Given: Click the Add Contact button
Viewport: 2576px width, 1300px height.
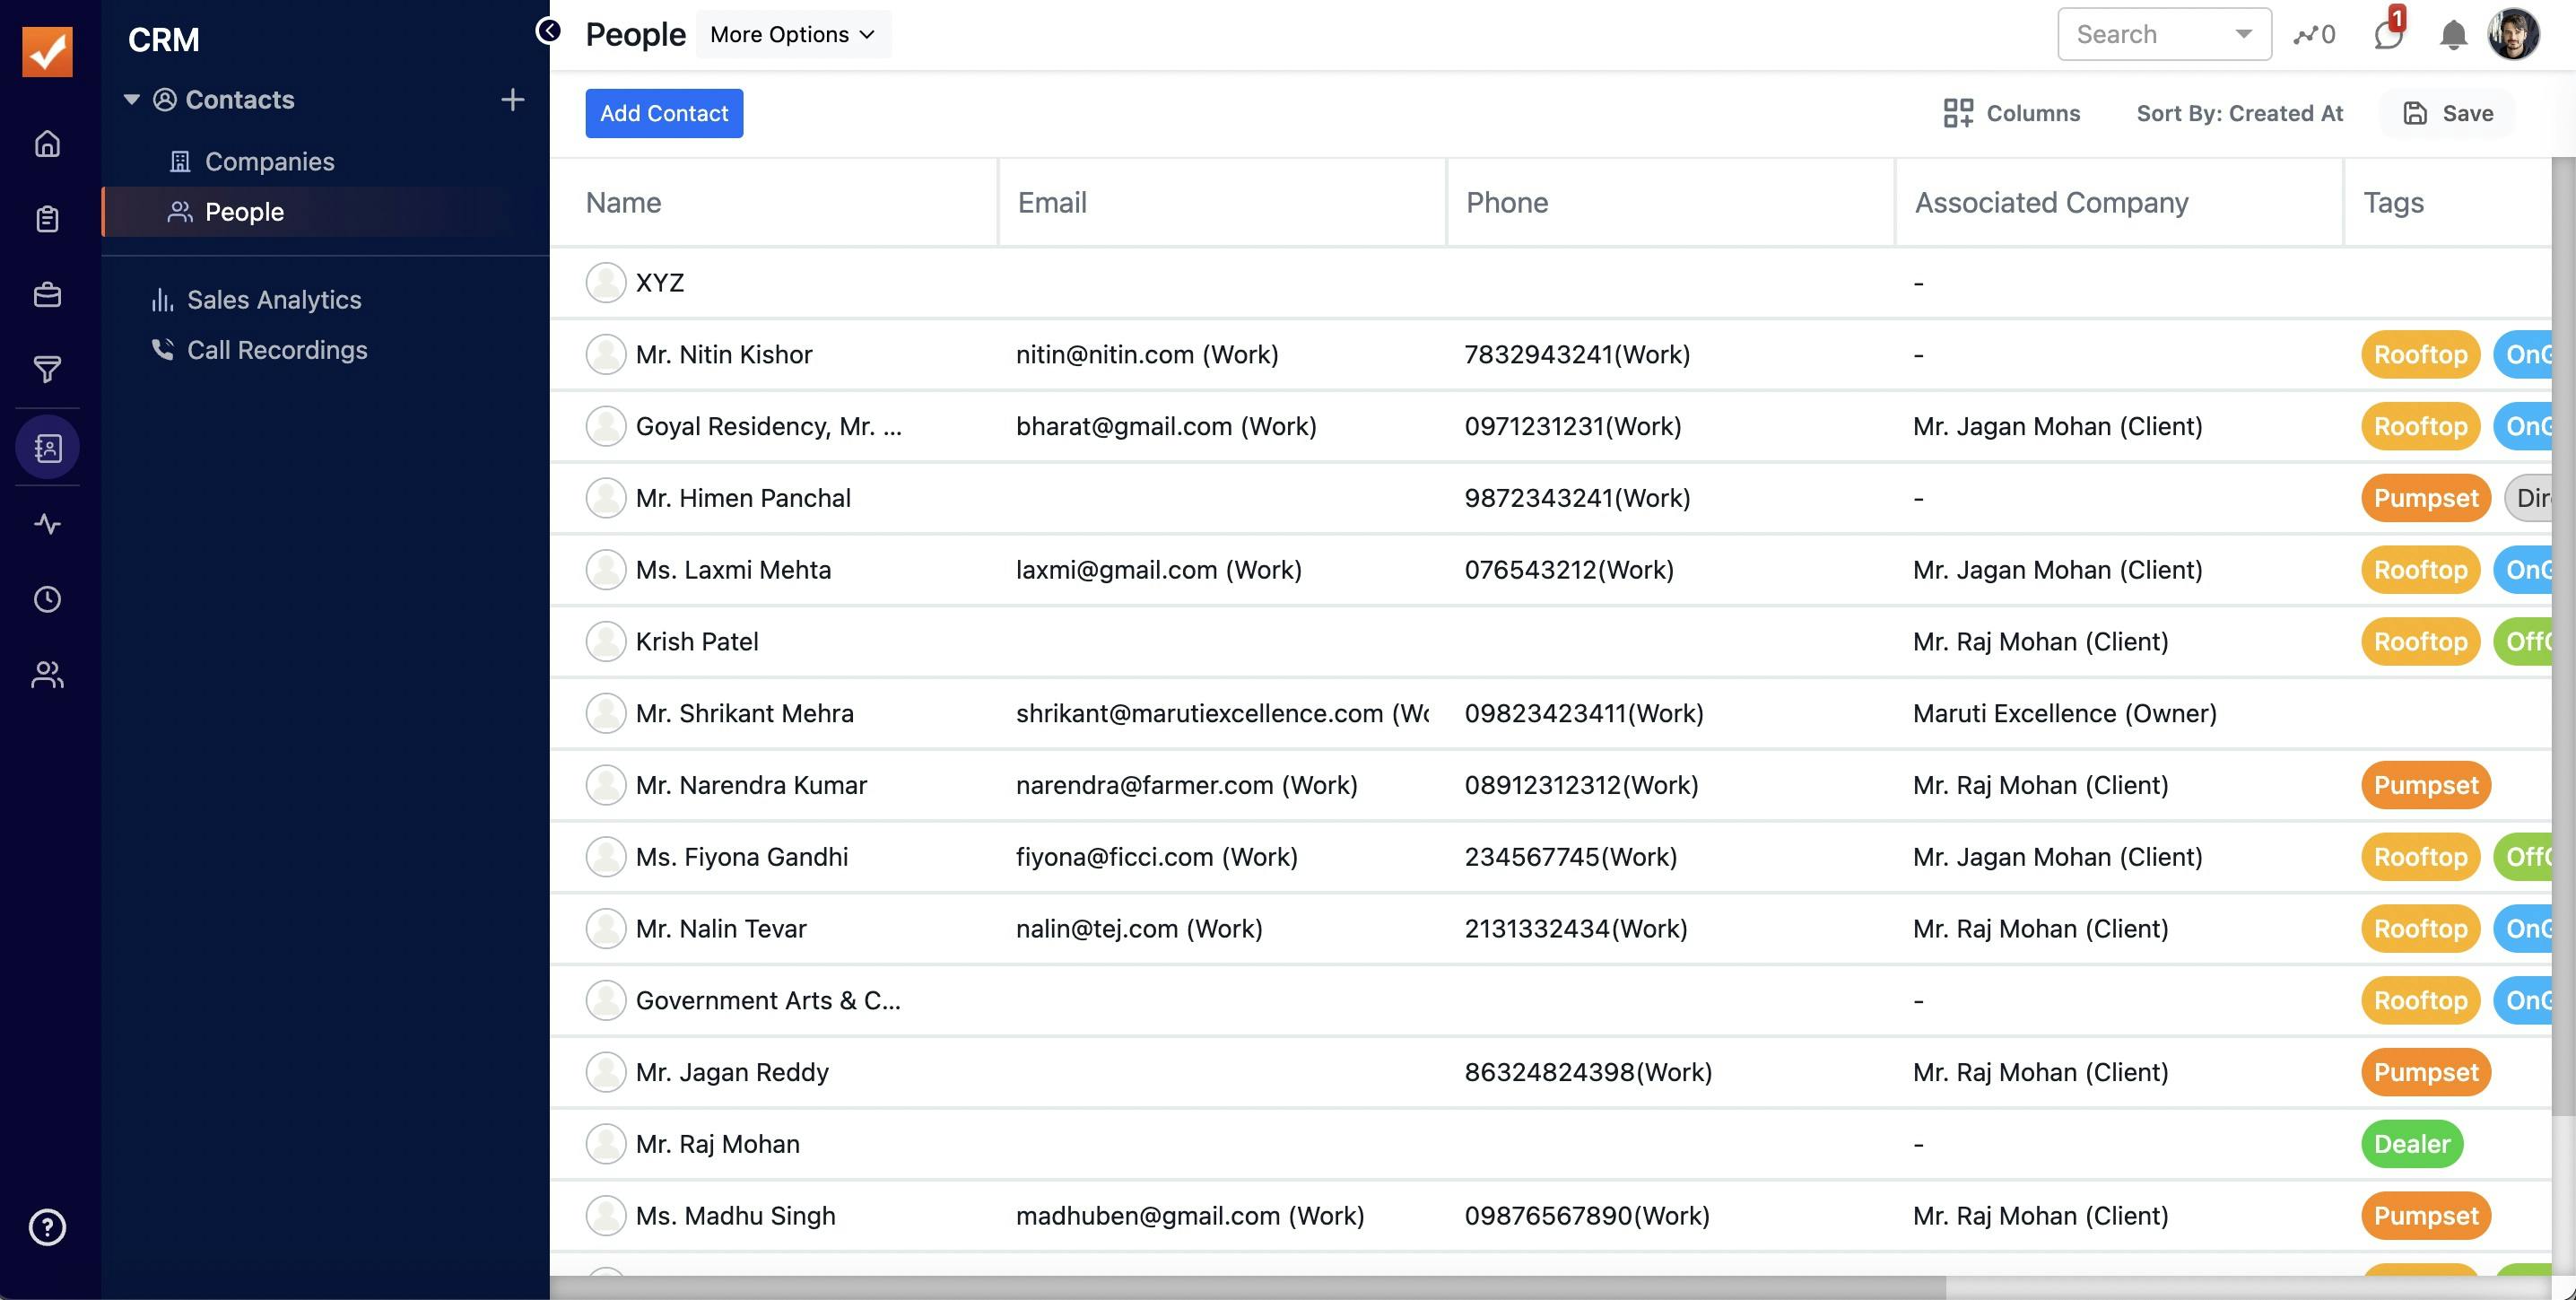Looking at the screenshot, I should click(664, 113).
